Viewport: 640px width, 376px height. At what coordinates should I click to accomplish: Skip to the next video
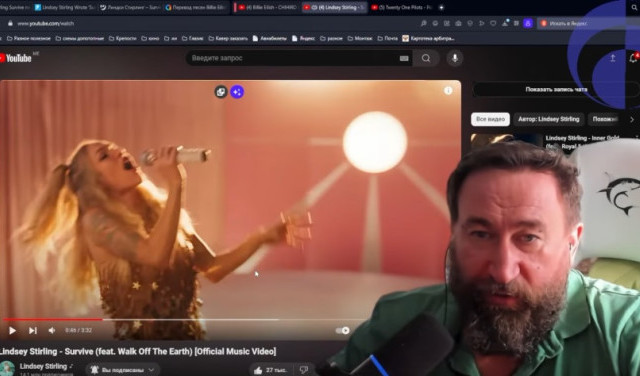[x=33, y=330]
